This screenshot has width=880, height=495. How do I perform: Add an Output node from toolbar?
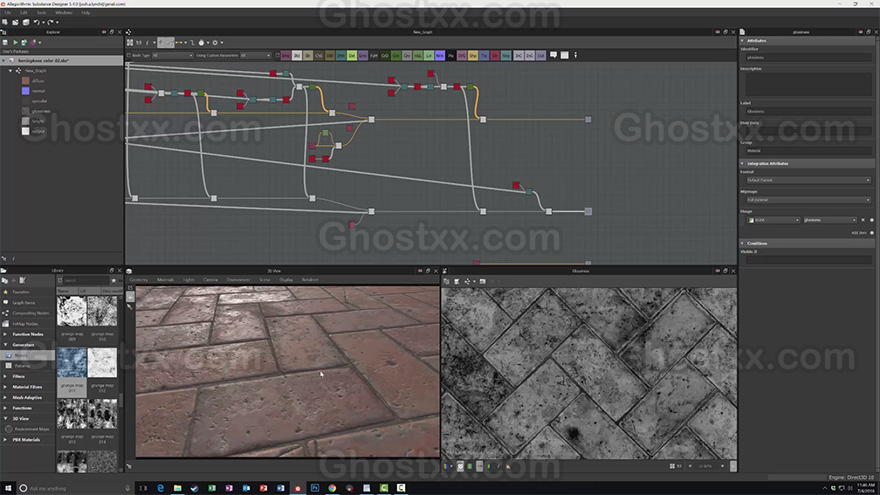click(540, 56)
